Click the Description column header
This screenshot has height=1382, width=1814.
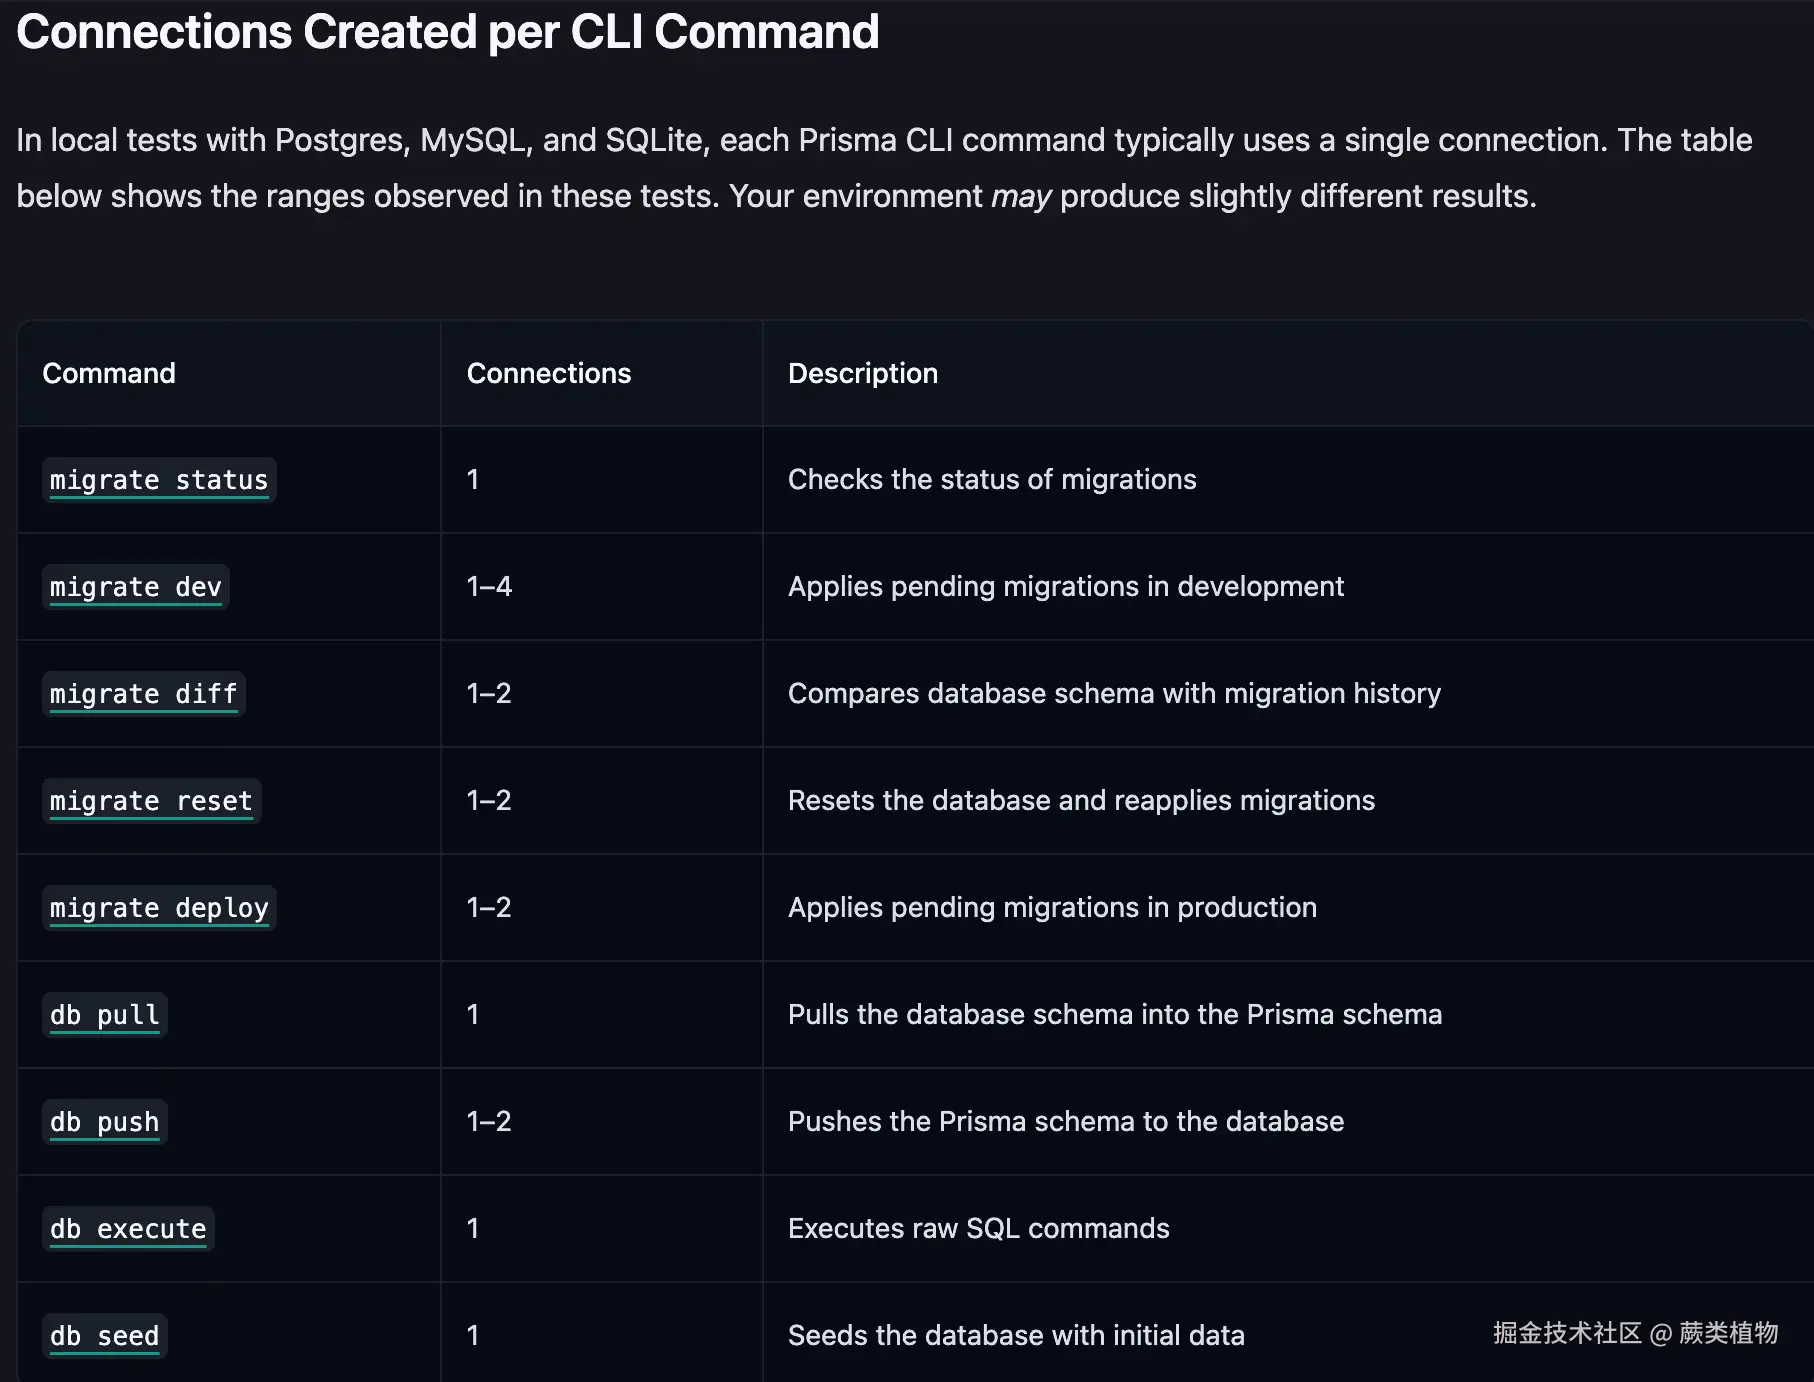863,373
